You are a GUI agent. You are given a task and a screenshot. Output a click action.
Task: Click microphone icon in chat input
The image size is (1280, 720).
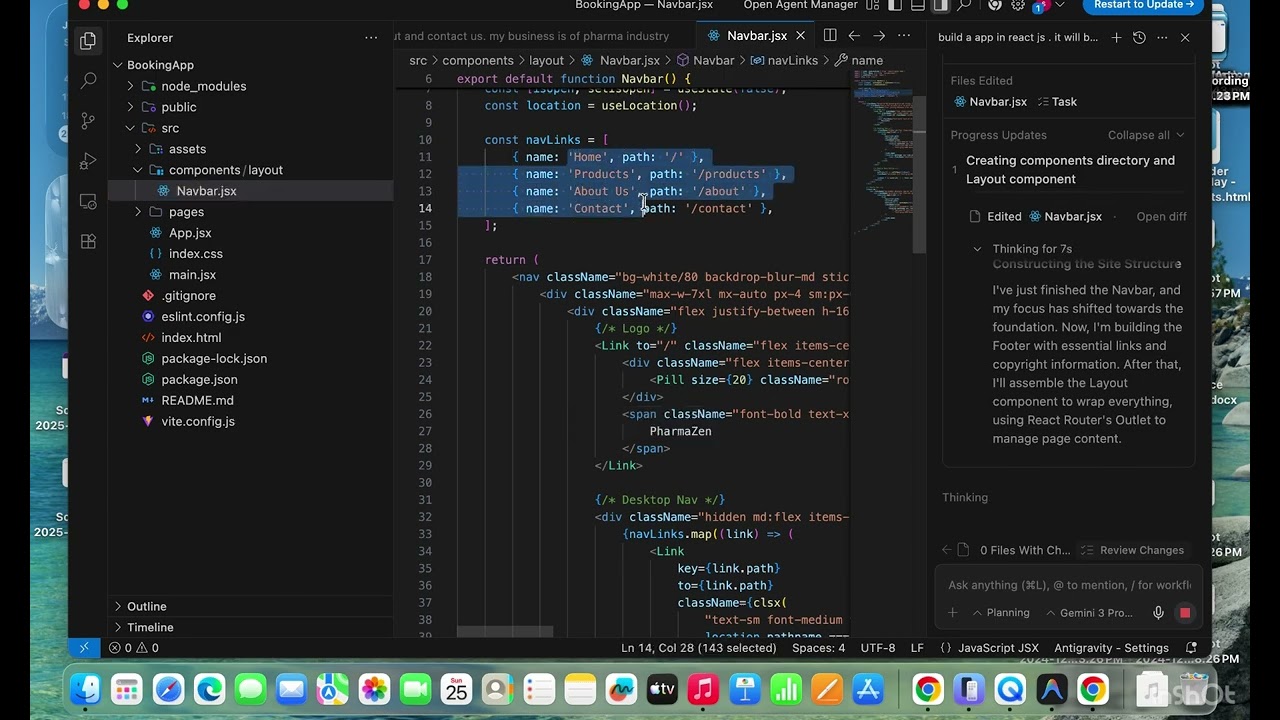(1158, 613)
